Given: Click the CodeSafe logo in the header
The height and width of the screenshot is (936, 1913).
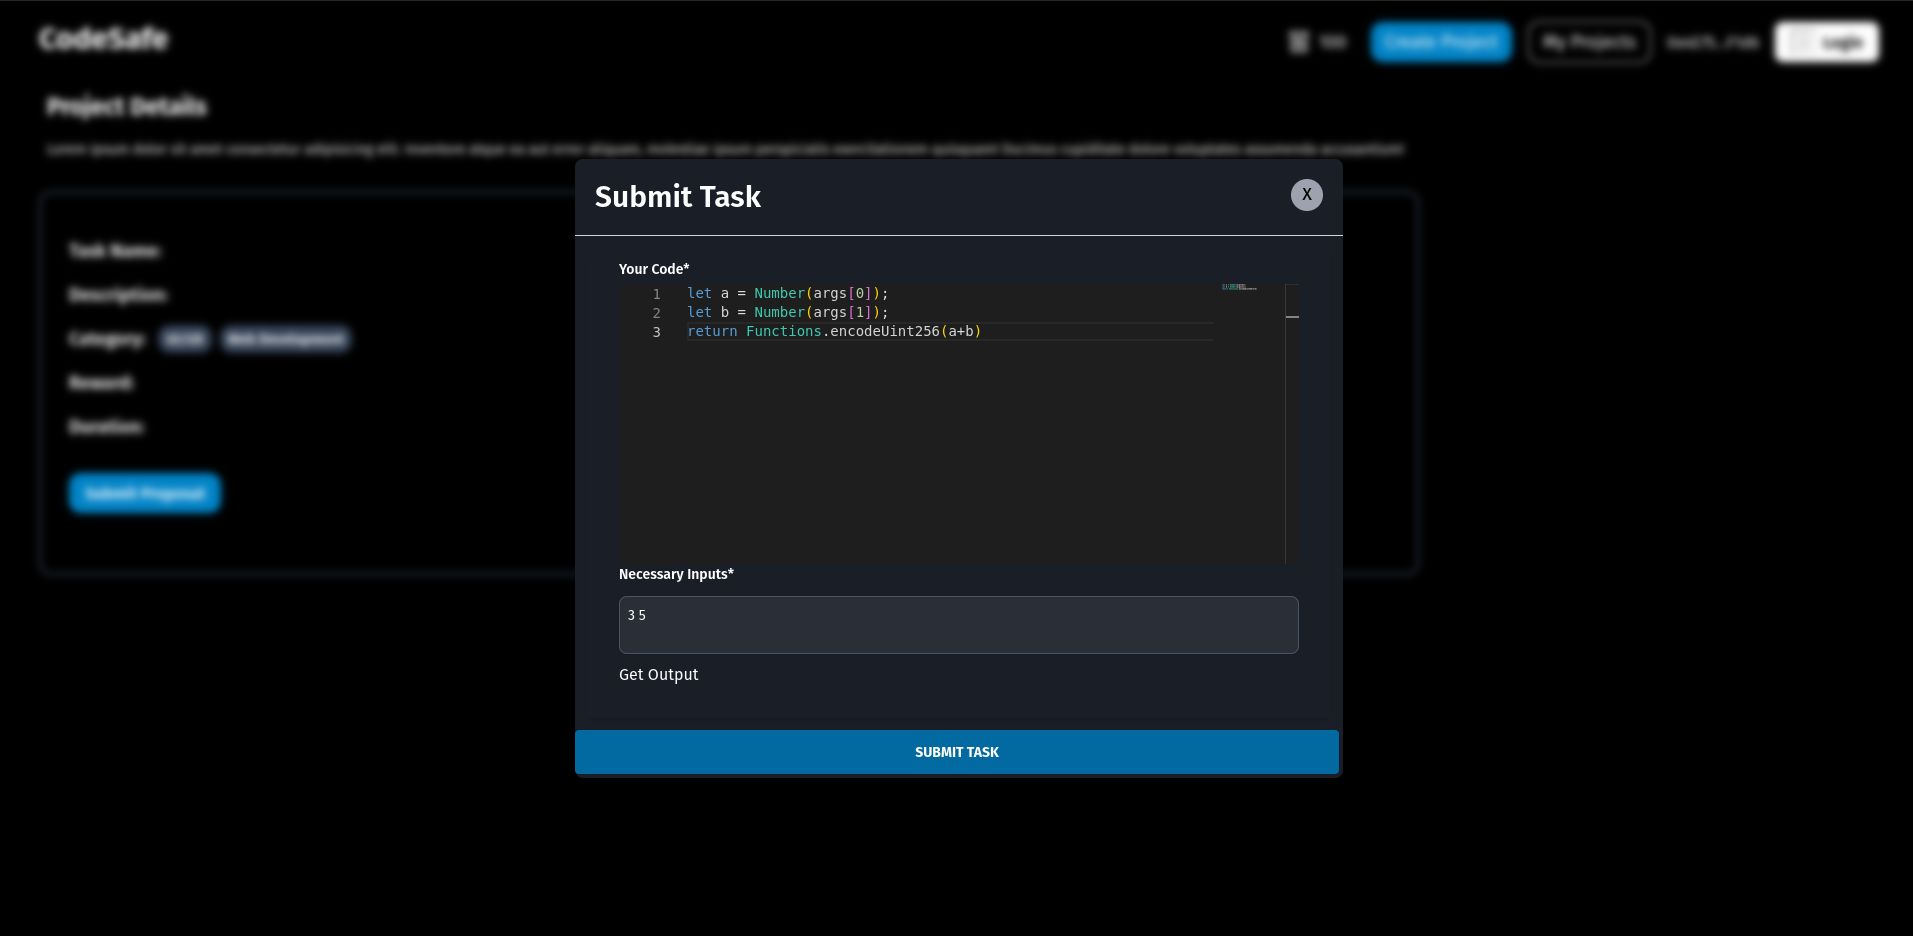Looking at the screenshot, I should point(103,39).
